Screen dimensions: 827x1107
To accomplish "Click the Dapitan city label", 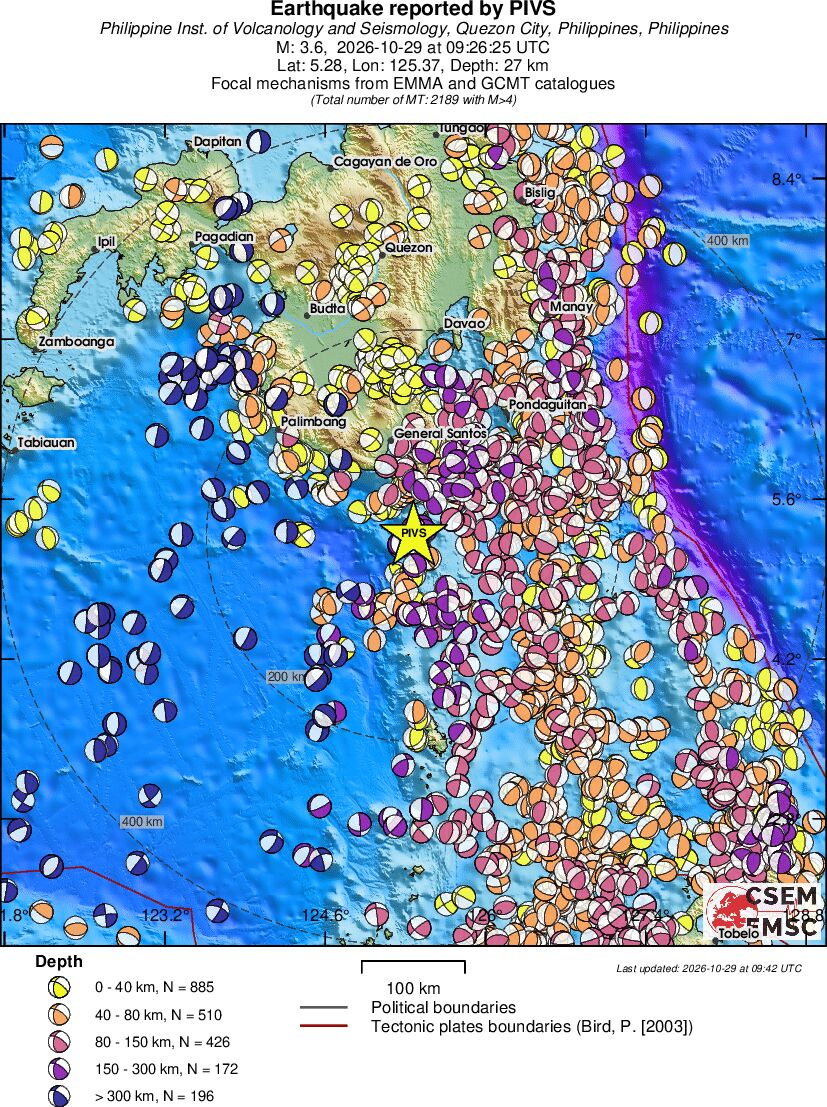I will (218, 141).
